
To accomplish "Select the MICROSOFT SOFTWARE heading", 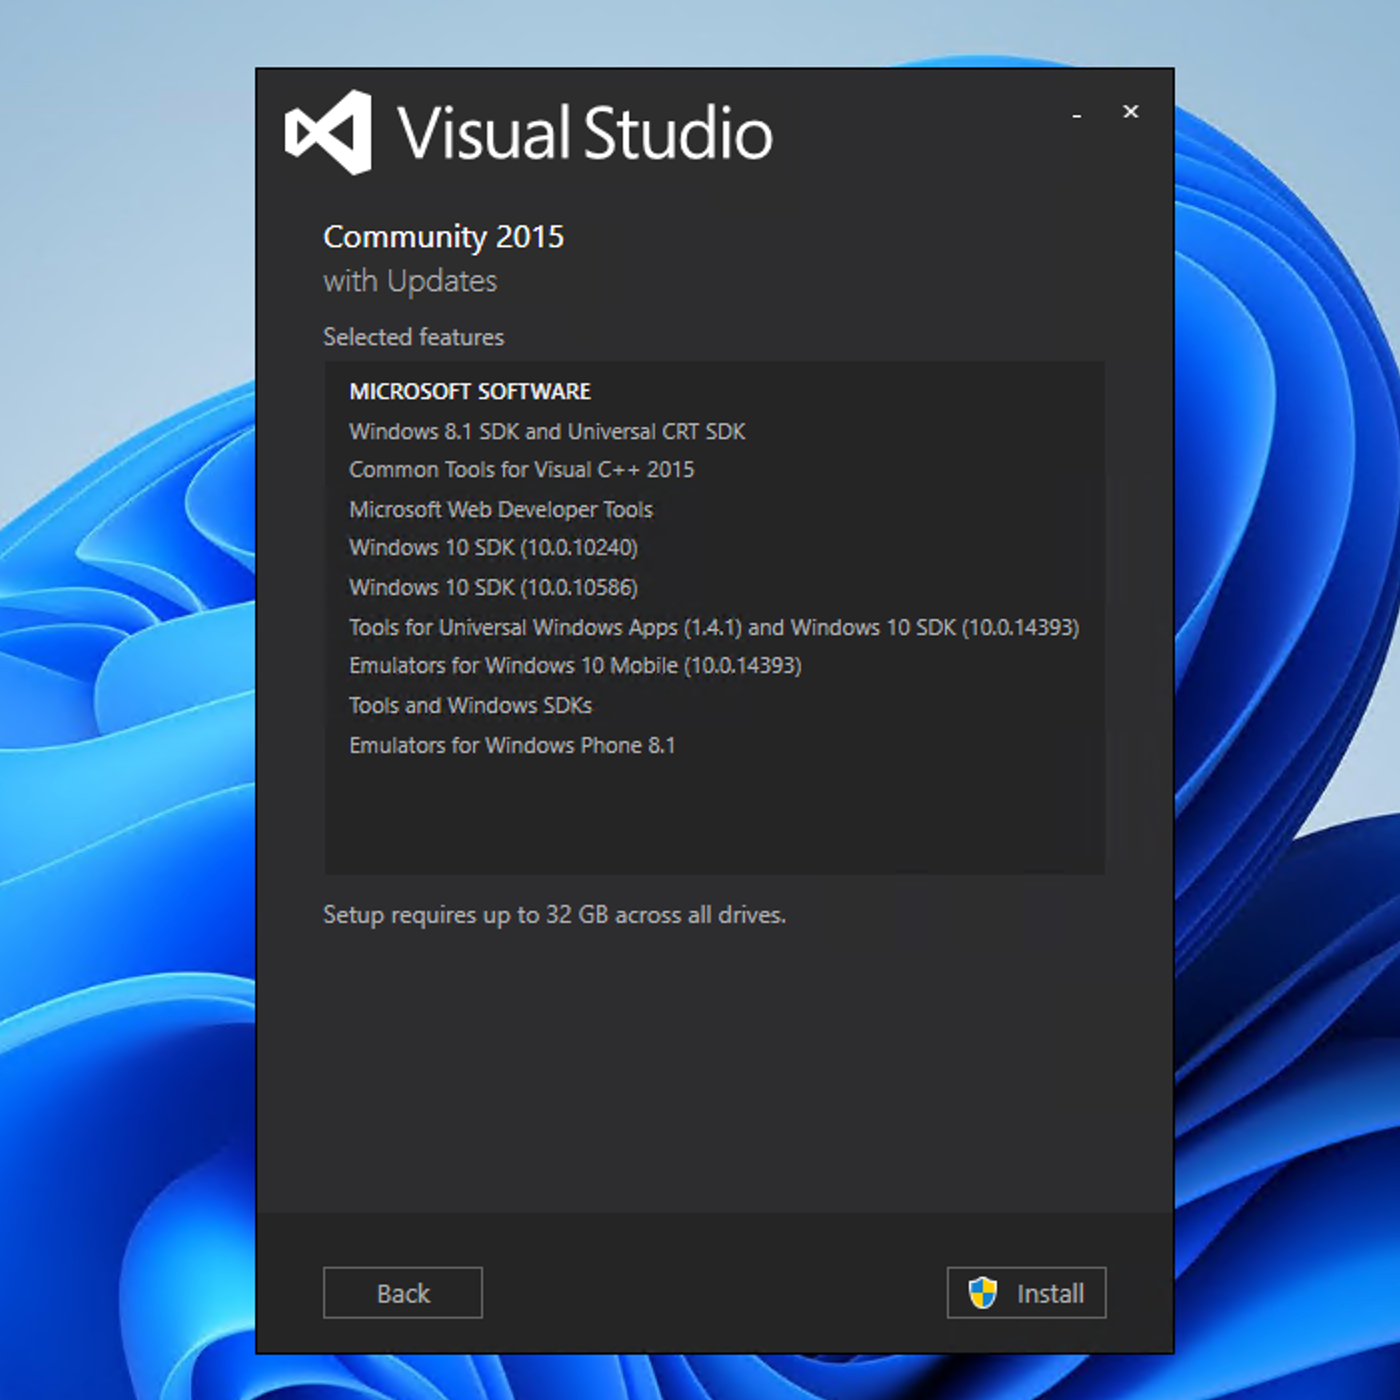I will [470, 391].
